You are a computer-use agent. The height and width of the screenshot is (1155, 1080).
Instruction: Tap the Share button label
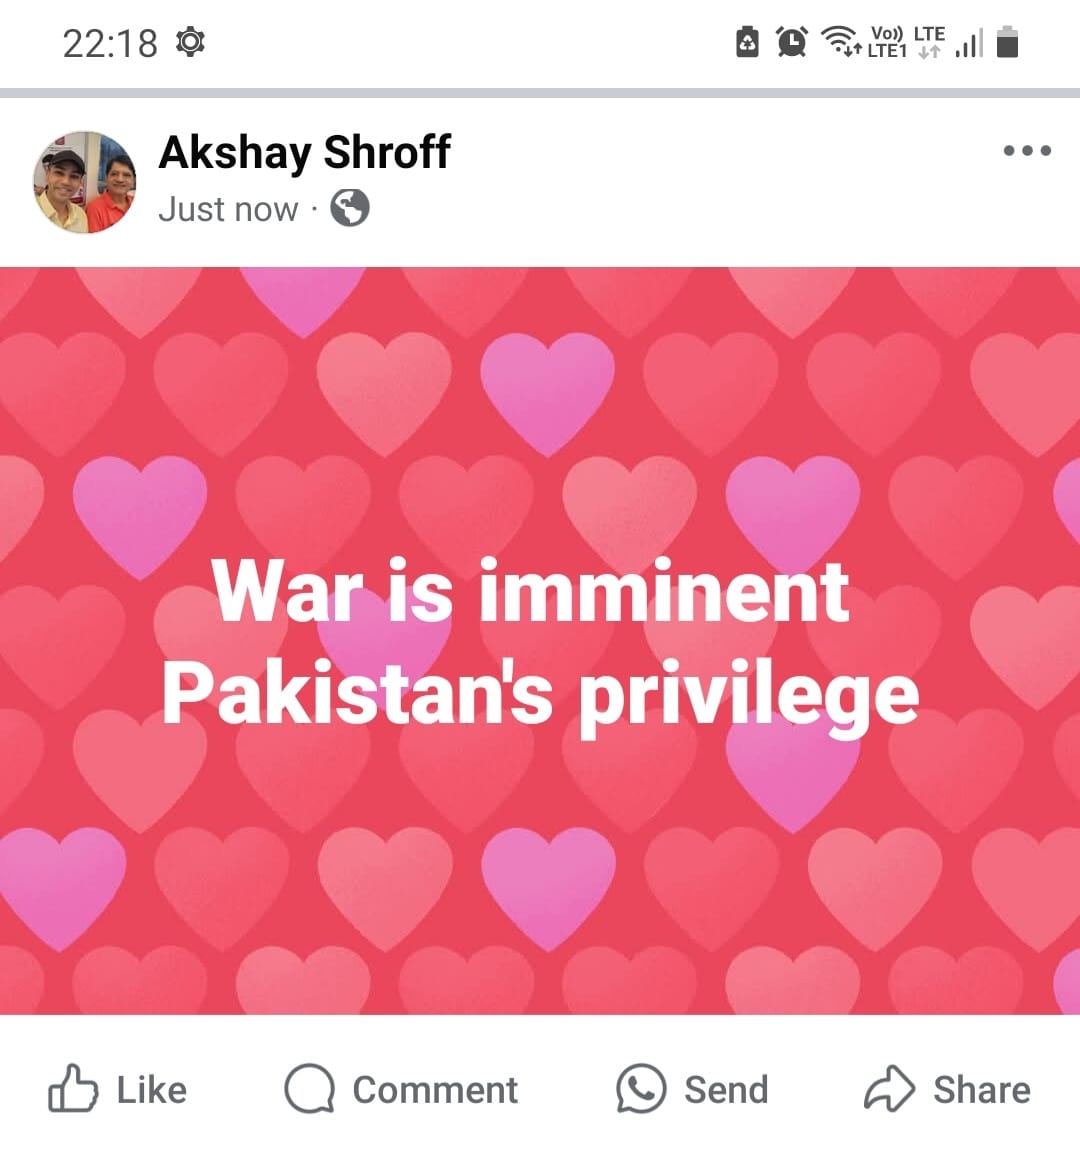coord(982,1089)
